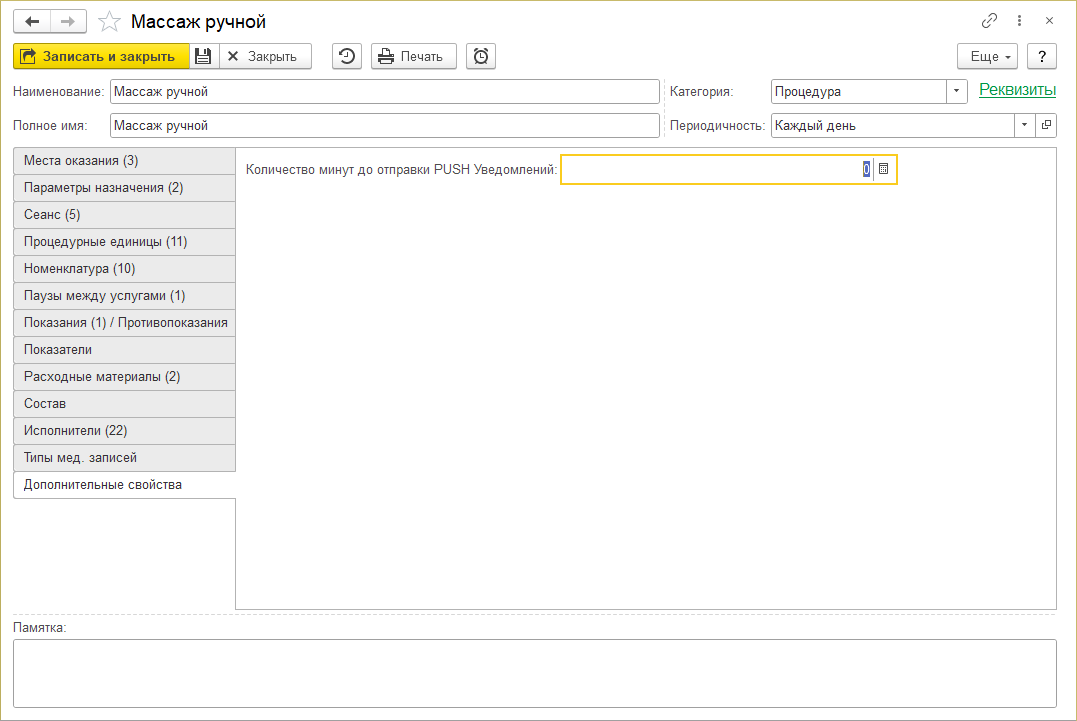
Task: Click into the Памятка text area
Action: click(x=534, y=673)
